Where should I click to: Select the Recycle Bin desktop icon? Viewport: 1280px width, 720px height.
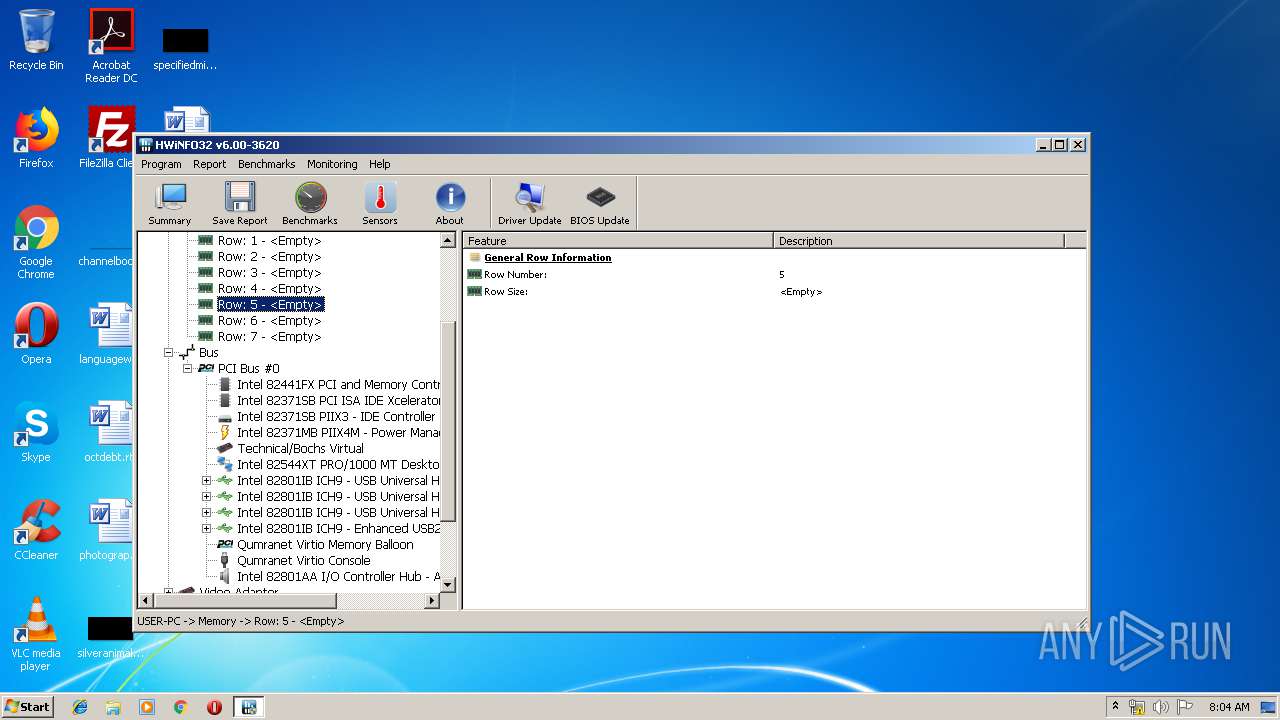click(x=36, y=40)
